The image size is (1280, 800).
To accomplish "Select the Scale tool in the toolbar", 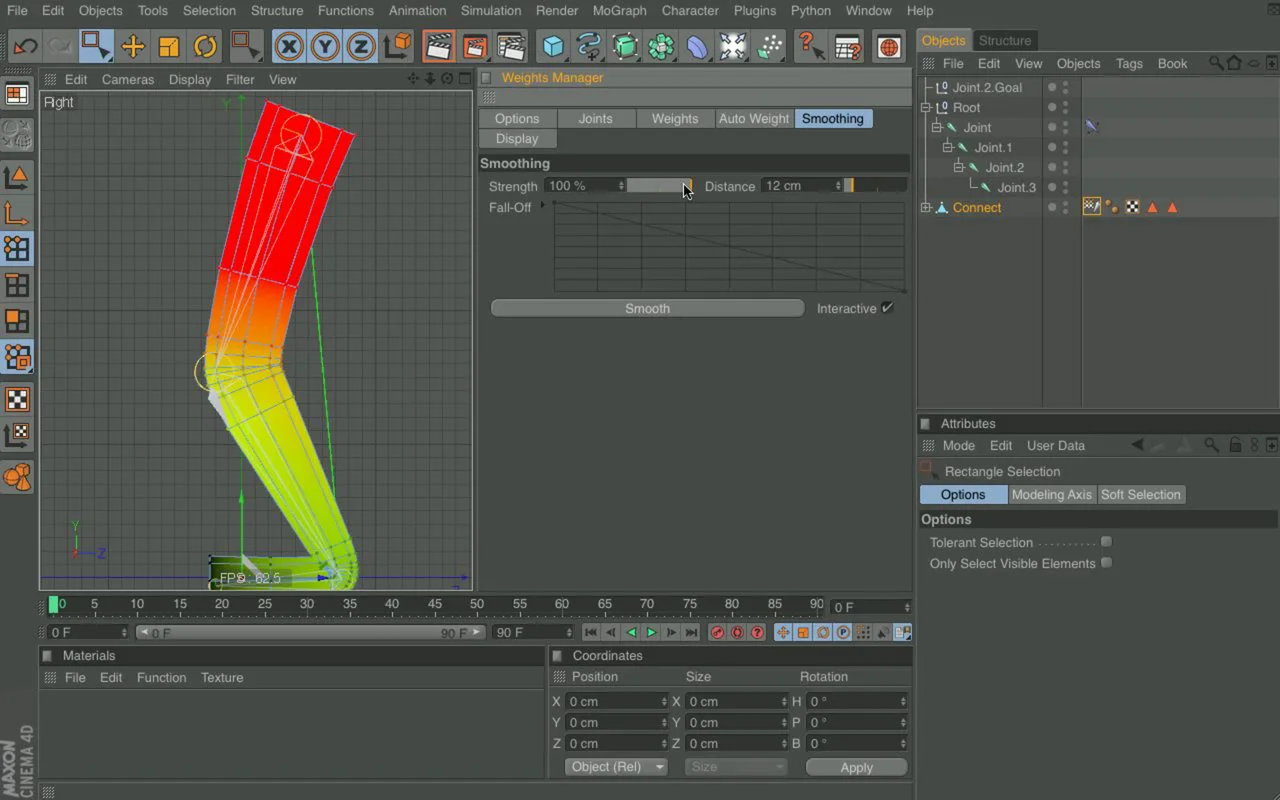I will coord(169,46).
